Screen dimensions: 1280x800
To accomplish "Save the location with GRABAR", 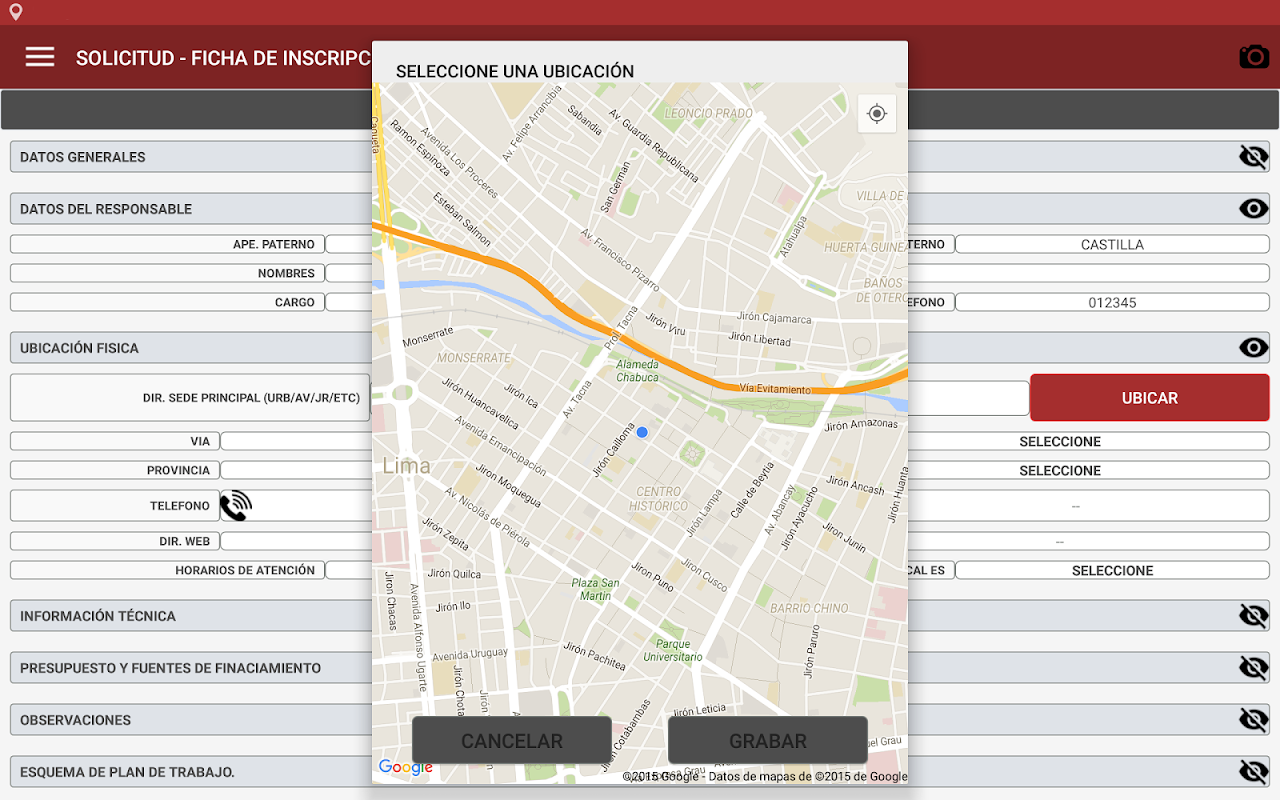I will (768, 741).
